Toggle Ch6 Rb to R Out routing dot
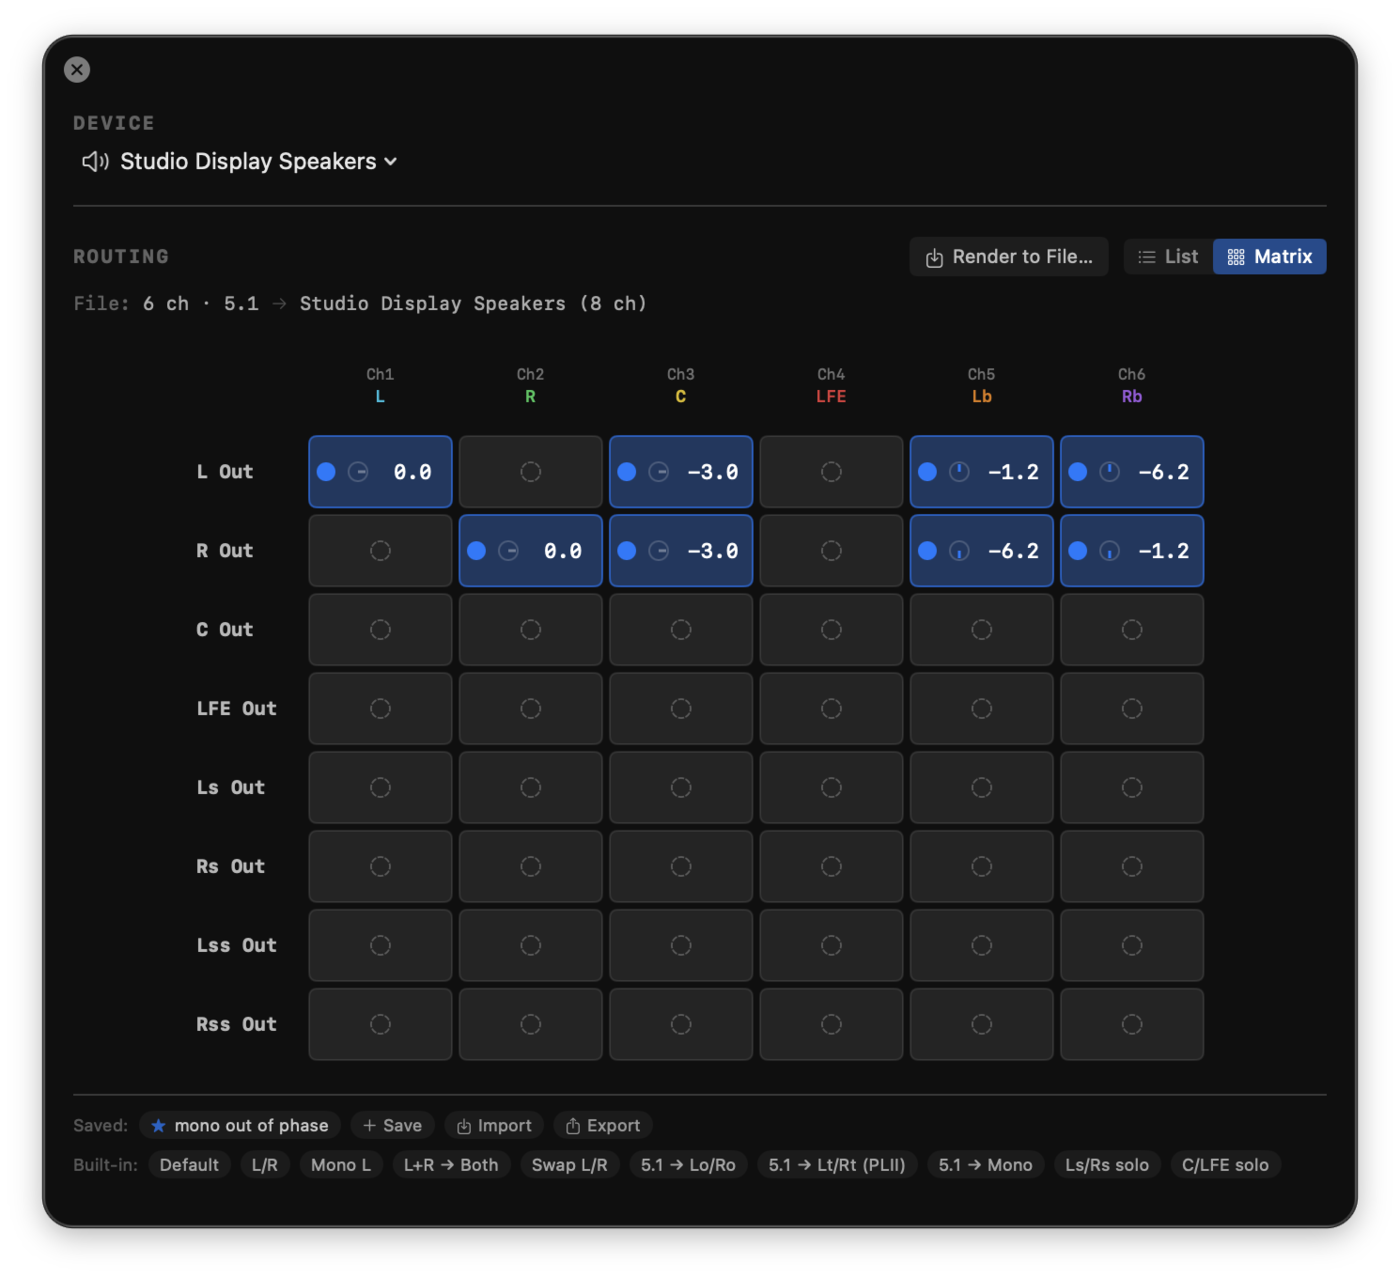 tap(1078, 551)
